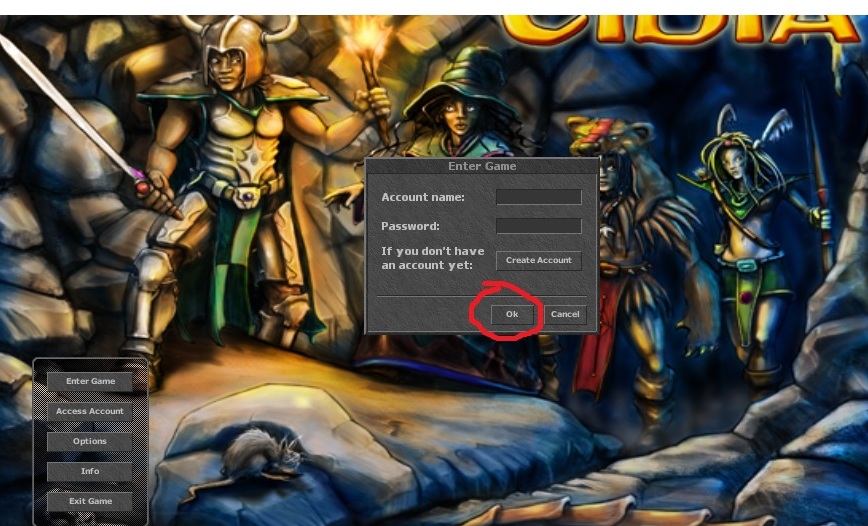Click the Enter Game dialog title
Image resolution: width=868 pixels, height=526 pixels.
[x=482, y=166]
